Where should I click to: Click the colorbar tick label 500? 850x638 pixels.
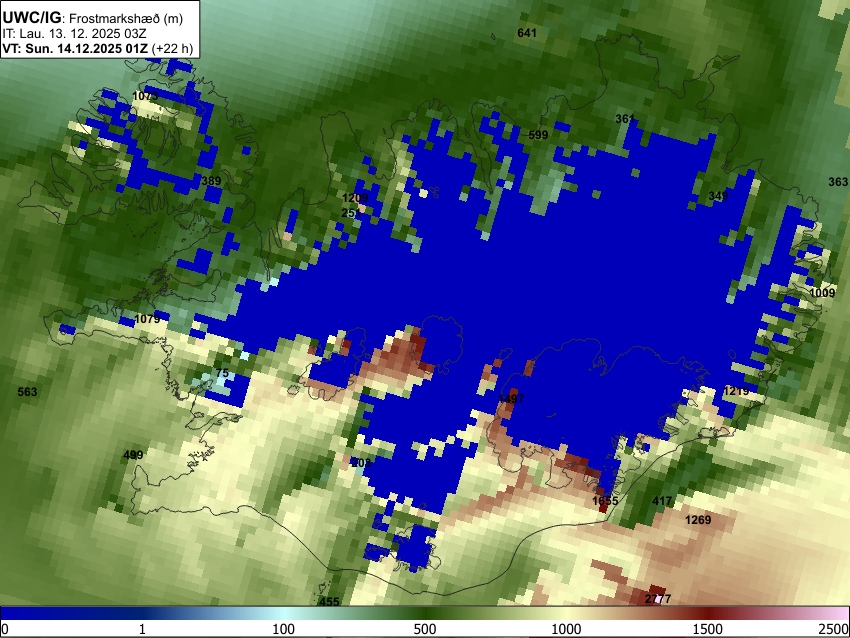(425, 629)
